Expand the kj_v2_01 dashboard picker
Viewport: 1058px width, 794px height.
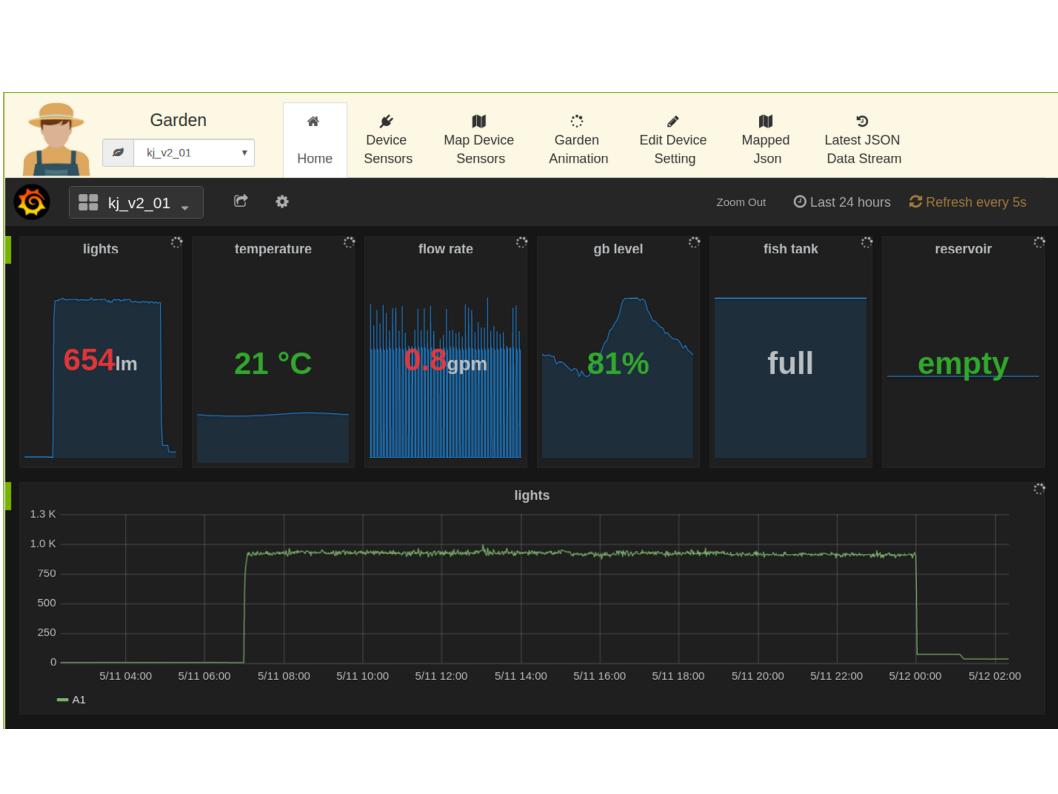pyautogui.click(x=136, y=202)
